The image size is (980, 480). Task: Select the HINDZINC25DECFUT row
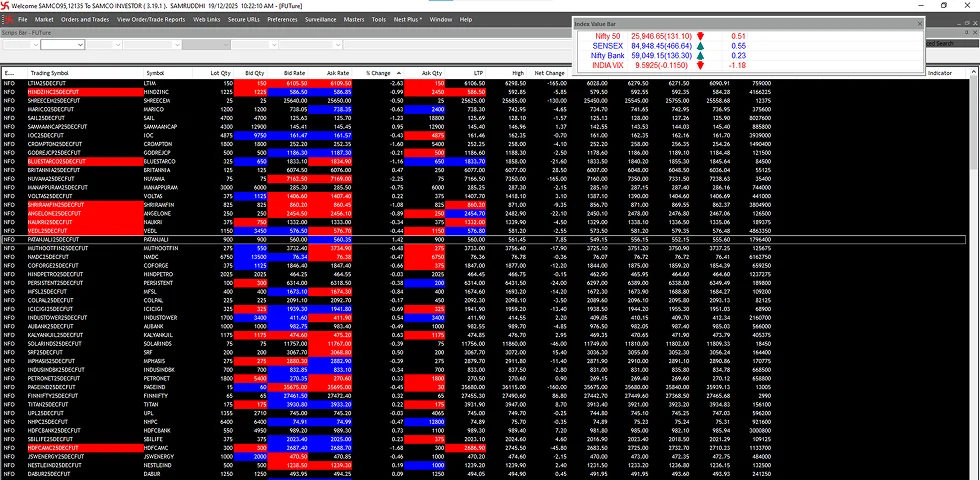pos(485,91)
